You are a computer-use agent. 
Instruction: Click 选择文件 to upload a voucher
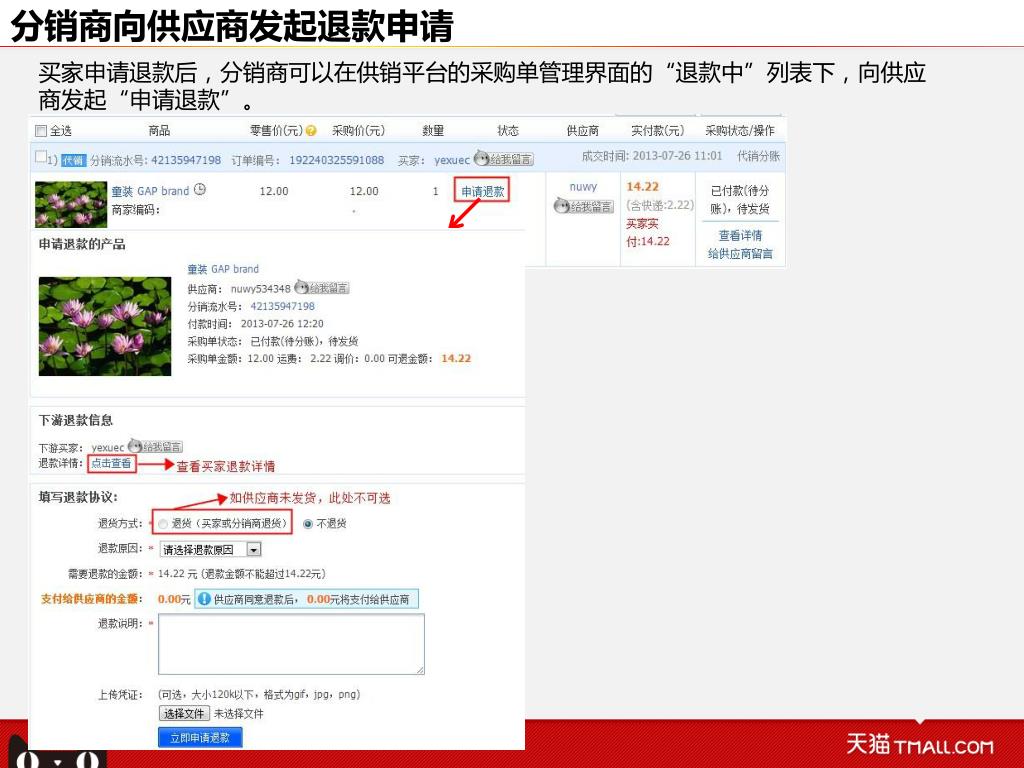coord(184,714)
